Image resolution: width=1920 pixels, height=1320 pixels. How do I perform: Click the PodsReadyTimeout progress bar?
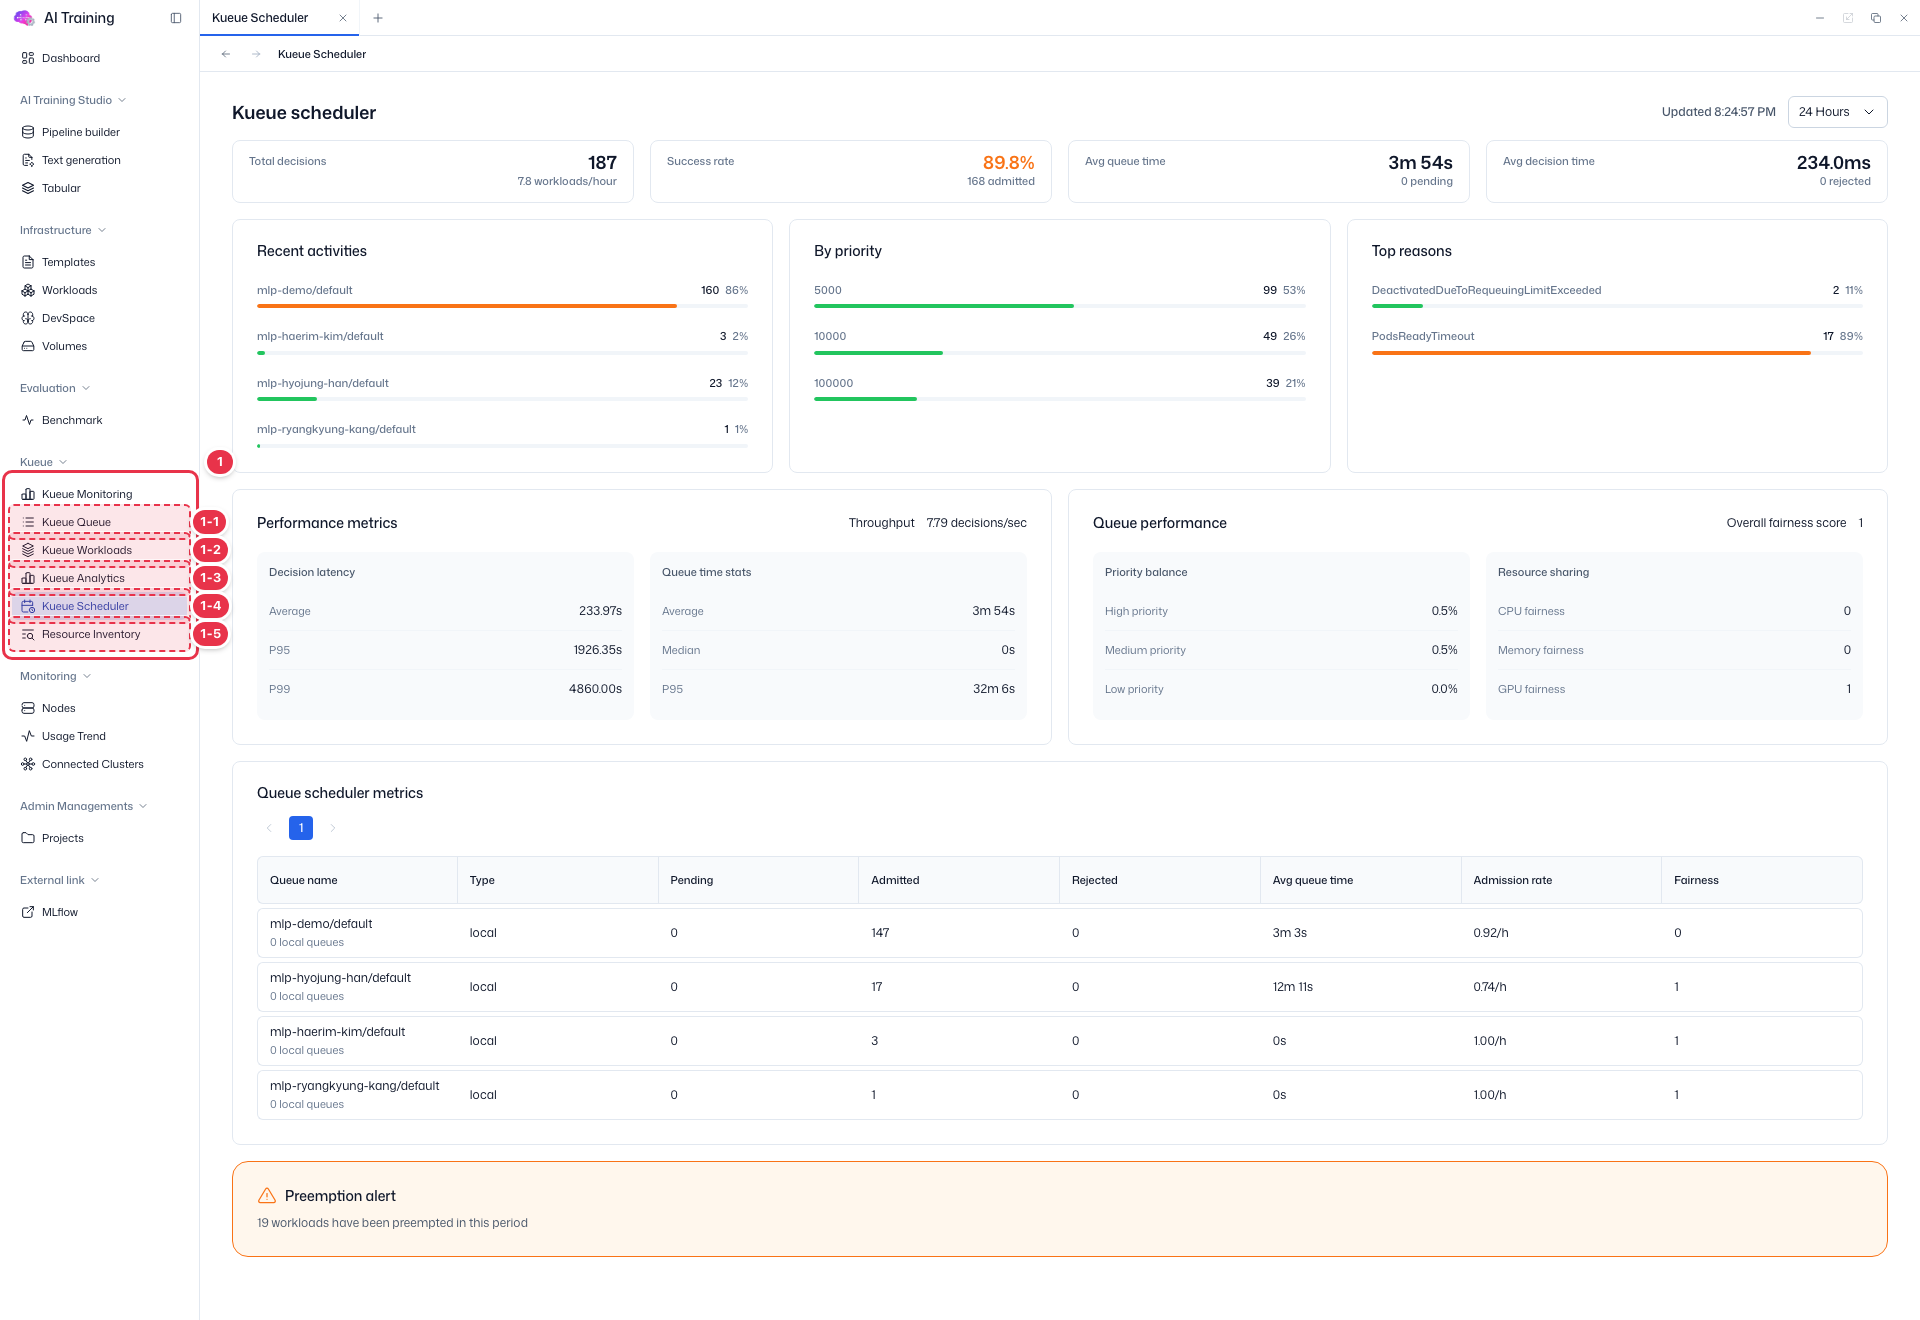1617,353
